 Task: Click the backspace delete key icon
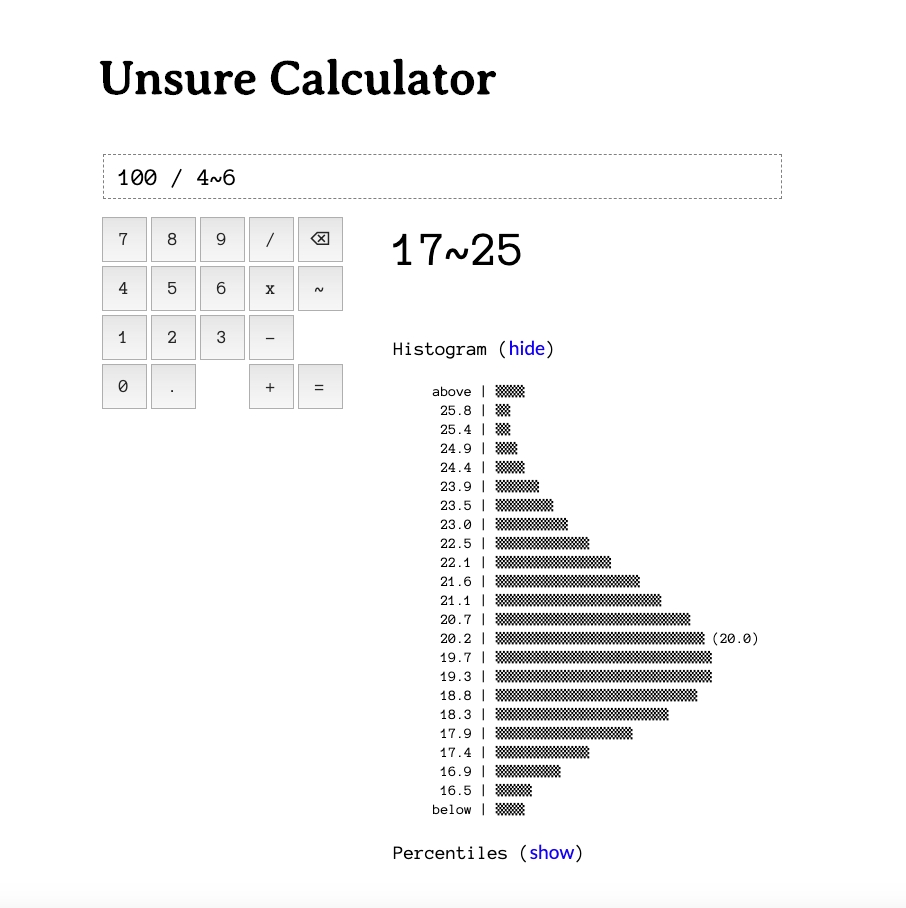(x=320, y=239)
